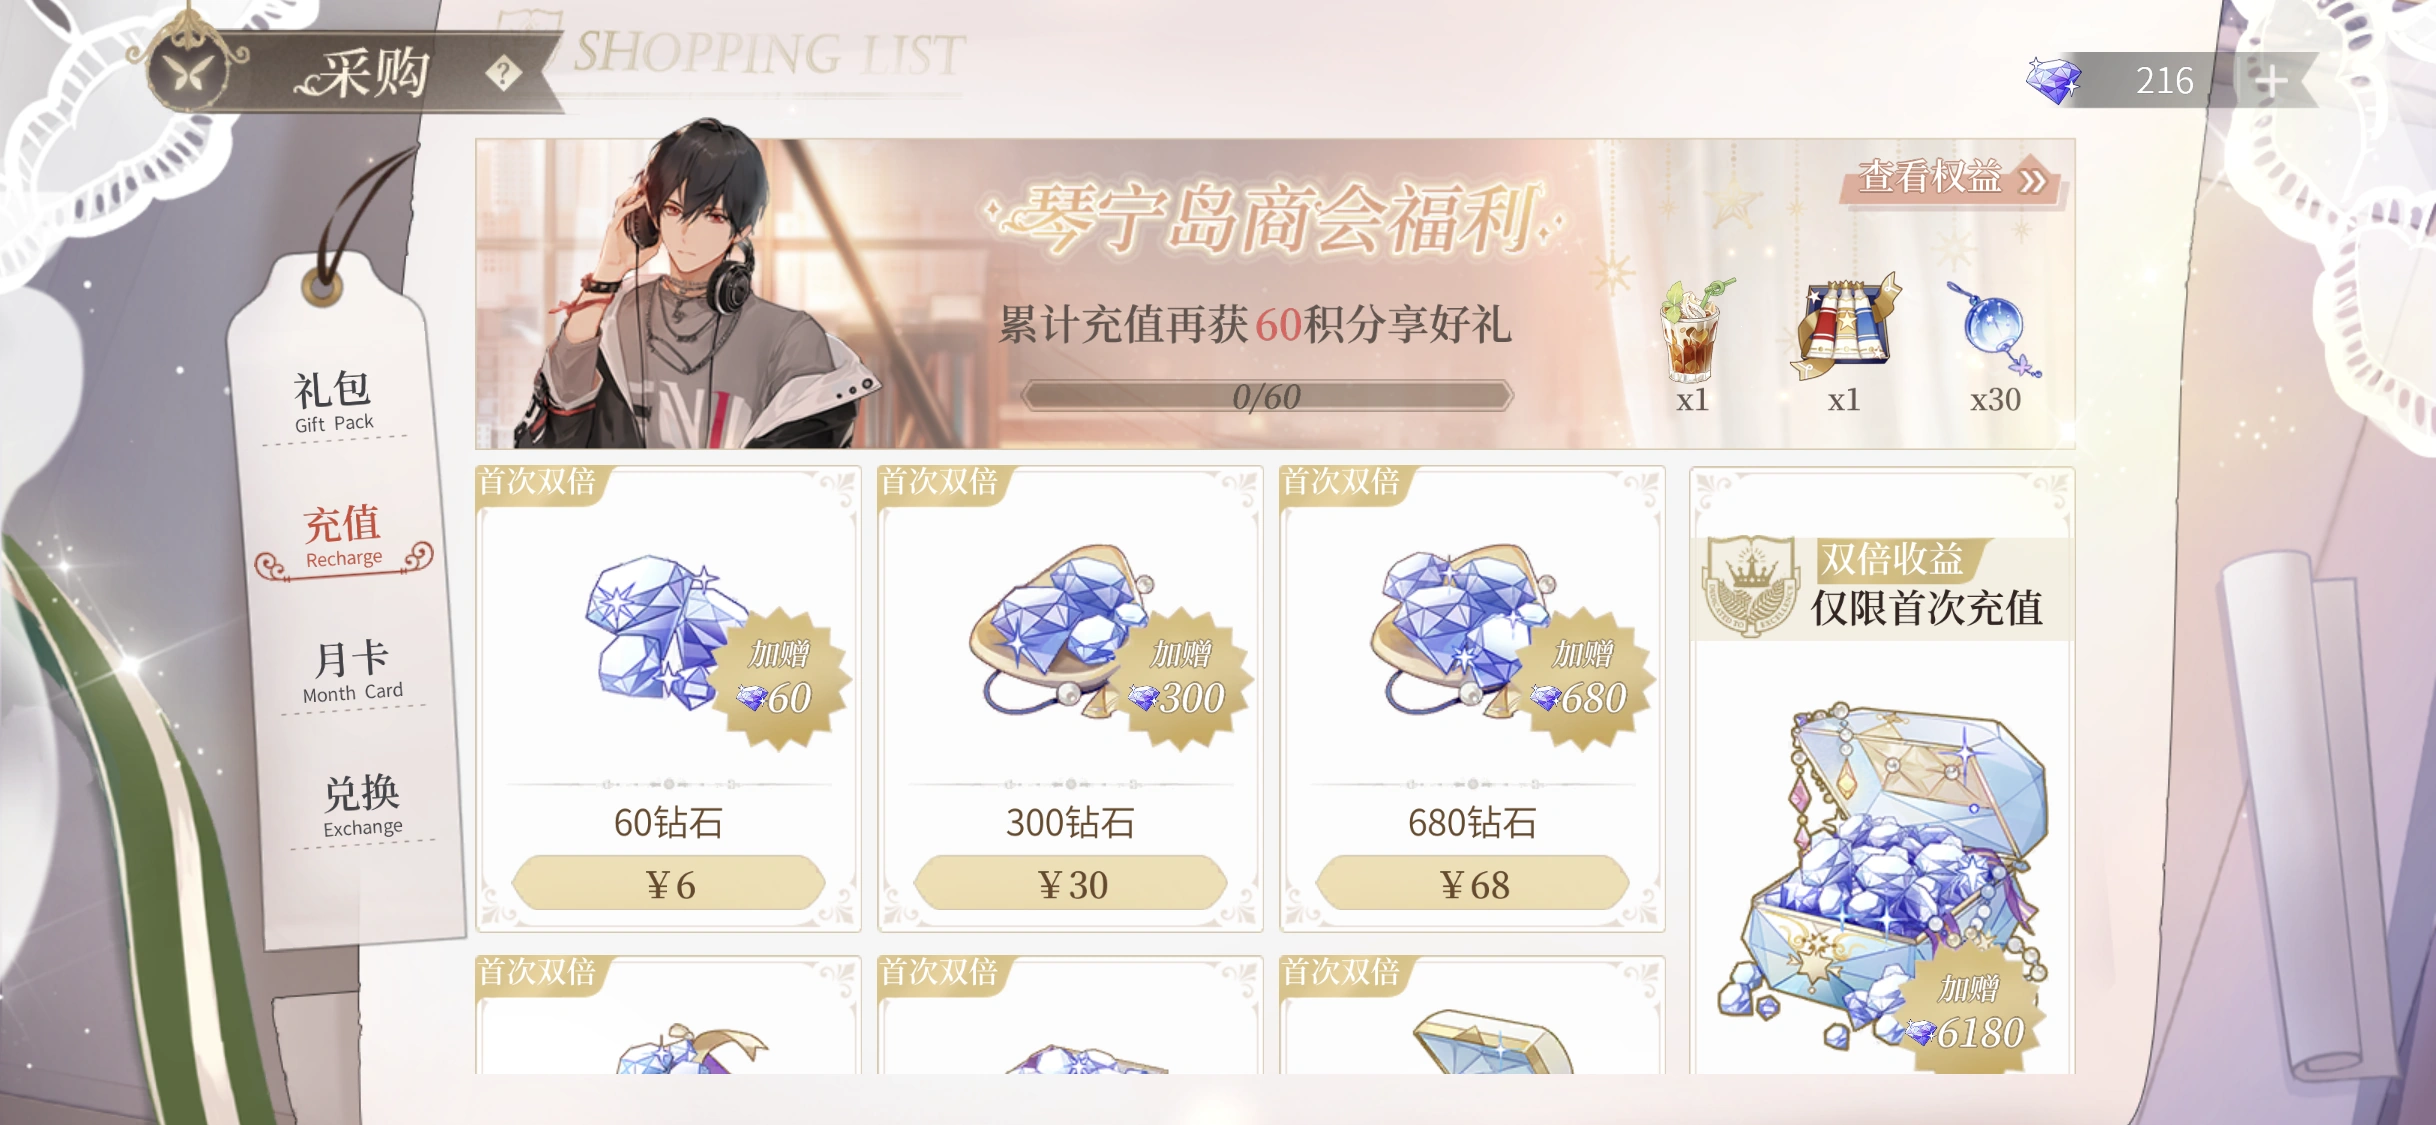Open the question mark help icon
Viewport: 2436px width, 1125px height.
(503, 73)
